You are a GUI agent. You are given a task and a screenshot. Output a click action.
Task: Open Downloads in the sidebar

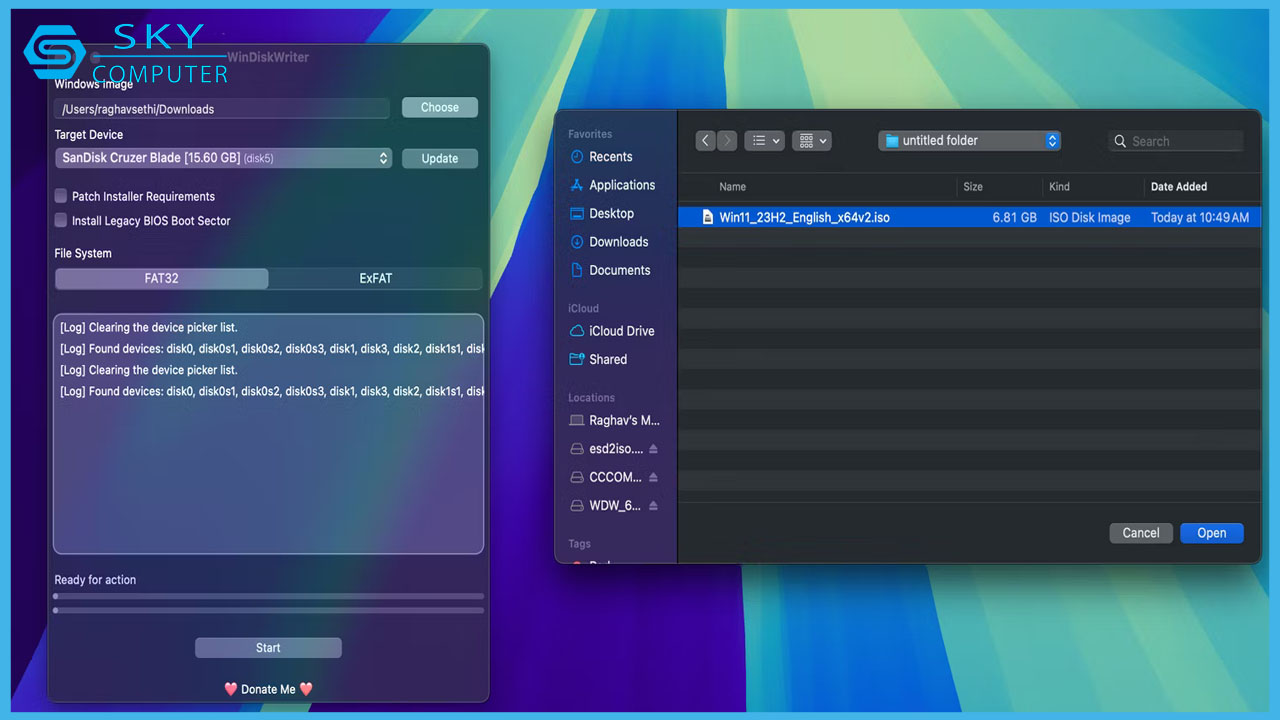pyautogui.click(x=619, y=242)
